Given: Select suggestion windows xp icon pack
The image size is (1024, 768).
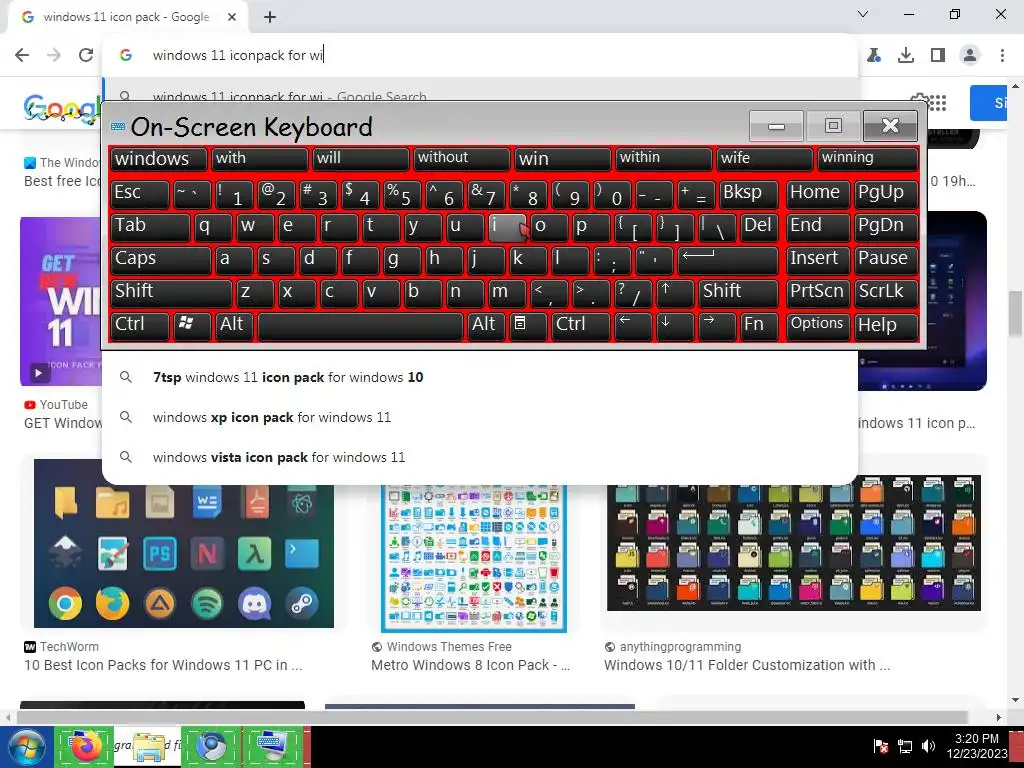Looking at the screenshot, I should point(479,417).
